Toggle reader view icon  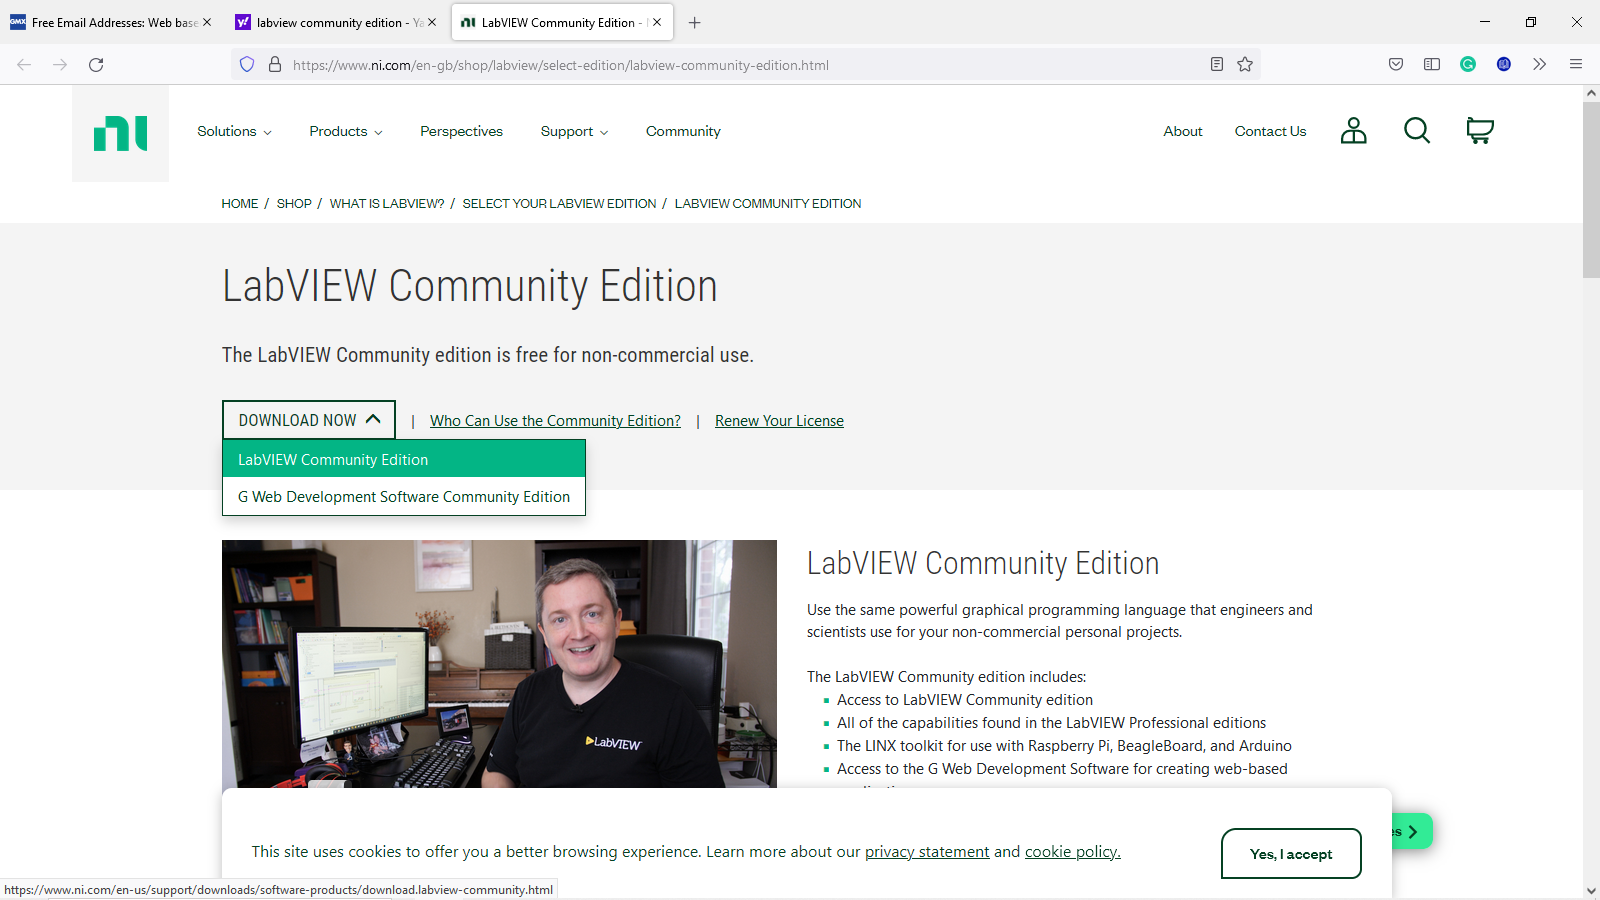(1217, 65)
